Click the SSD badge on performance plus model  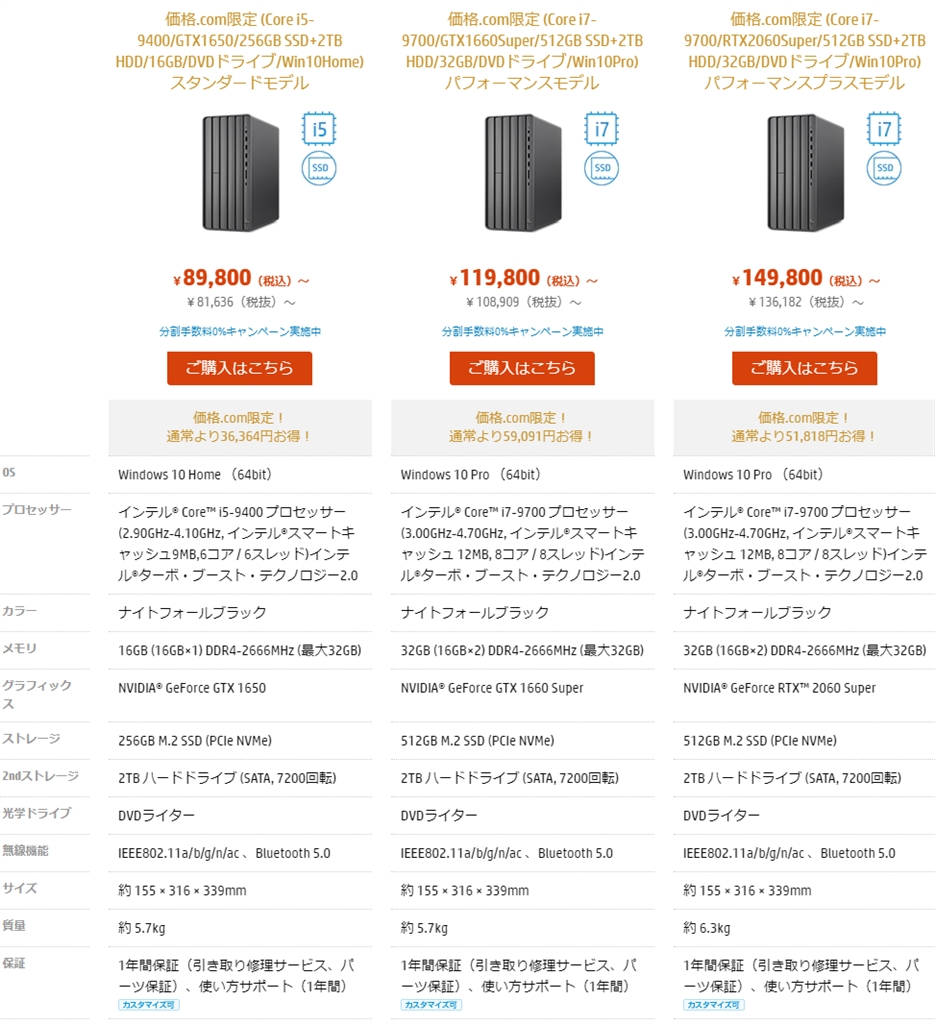point(884,168)
